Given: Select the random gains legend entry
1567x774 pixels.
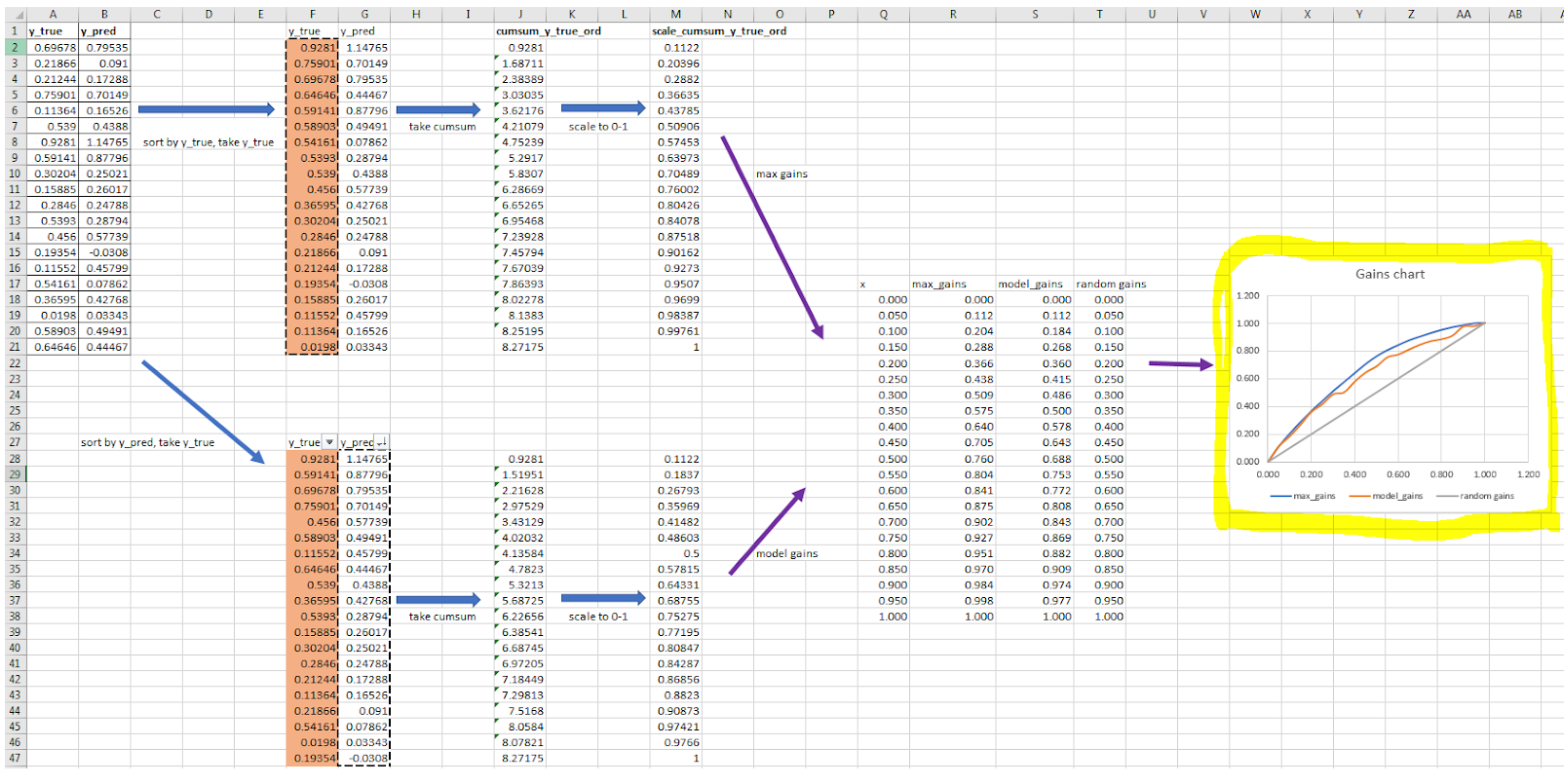Looking at the screenshot, I should pyautogui.click(x=1475, y=496).
